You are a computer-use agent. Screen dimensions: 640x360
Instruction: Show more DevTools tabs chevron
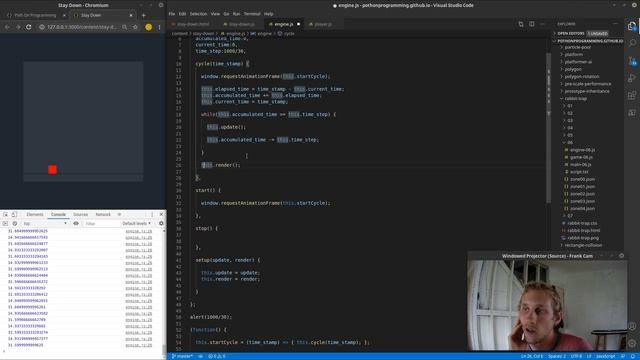(119, 214)
